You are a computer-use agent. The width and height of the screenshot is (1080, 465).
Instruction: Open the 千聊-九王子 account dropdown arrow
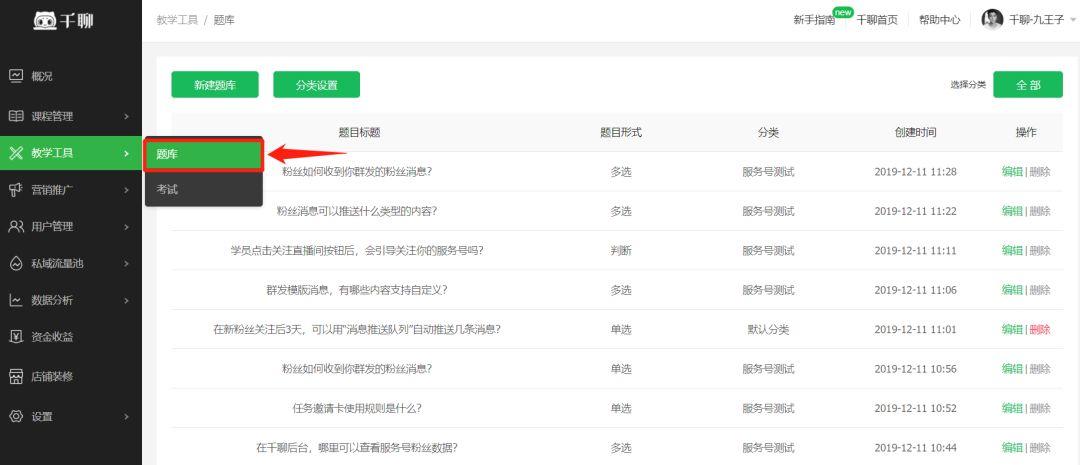tap(1072, 21)
